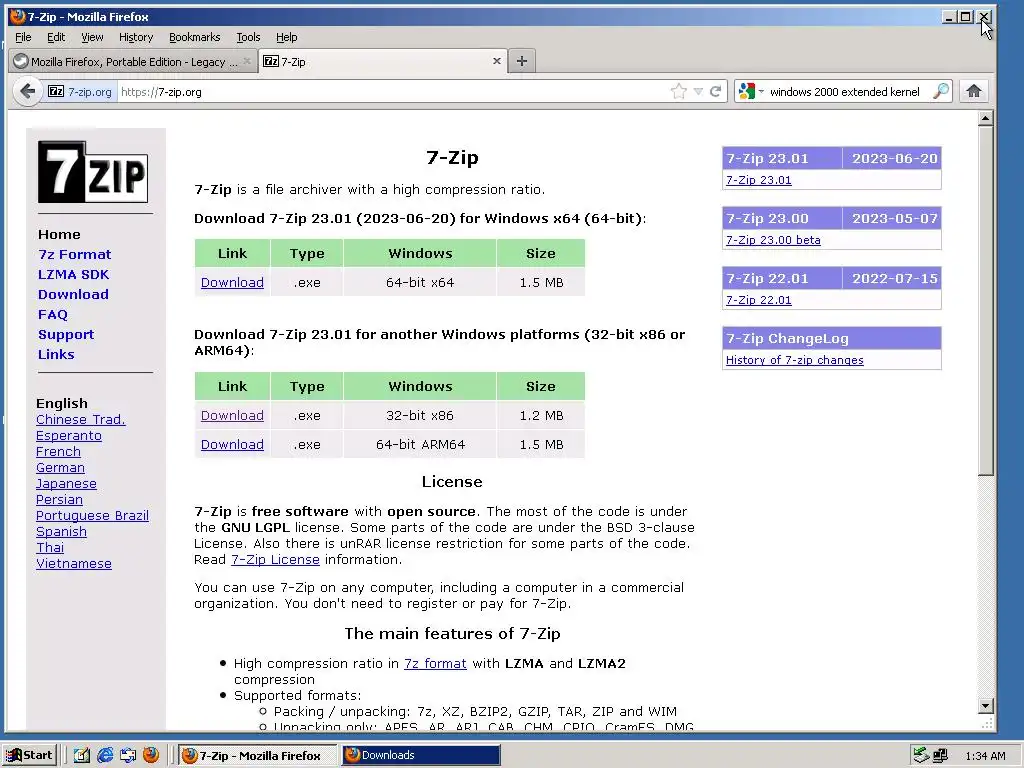Viewport: 1024px width, 768px height.
Task: Download the 64-bit ARM64 exe
Action: 232,445
